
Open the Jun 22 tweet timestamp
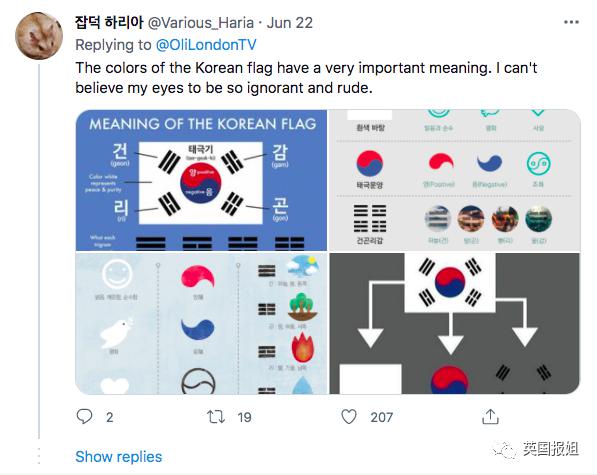tap(289, 23)
